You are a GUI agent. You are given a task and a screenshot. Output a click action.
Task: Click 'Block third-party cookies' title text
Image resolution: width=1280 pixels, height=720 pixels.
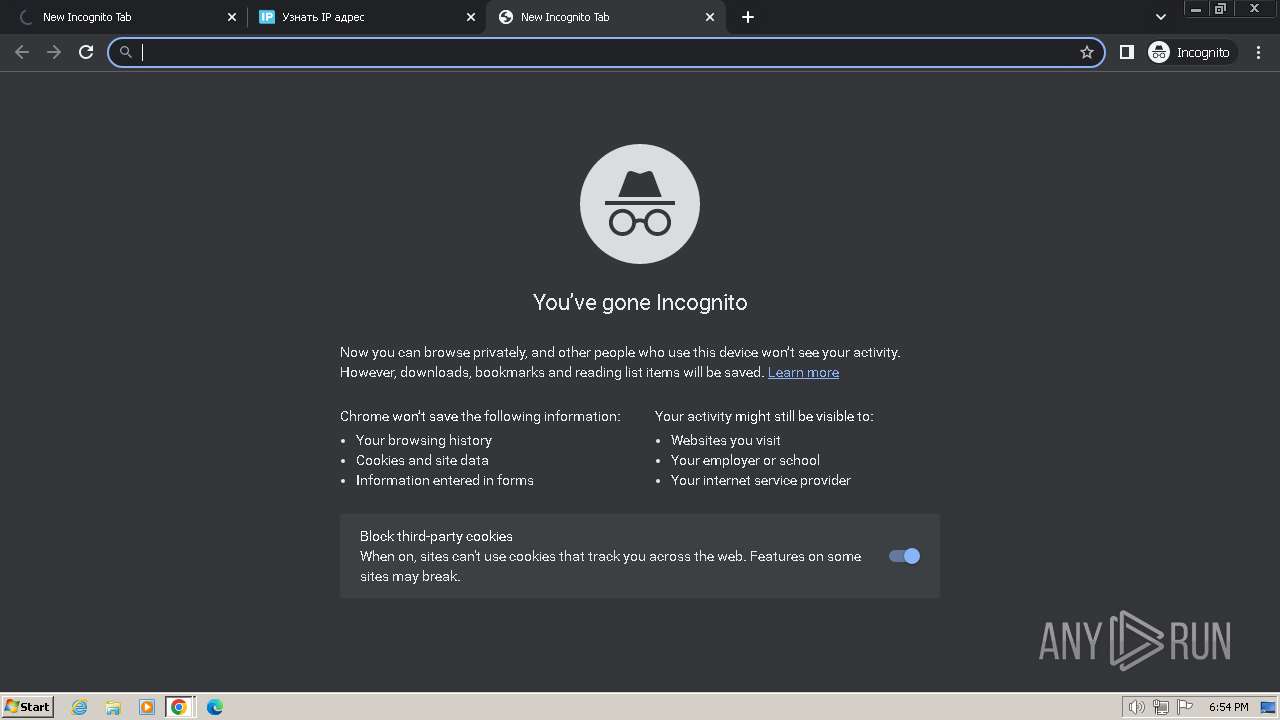pos(436,536)
